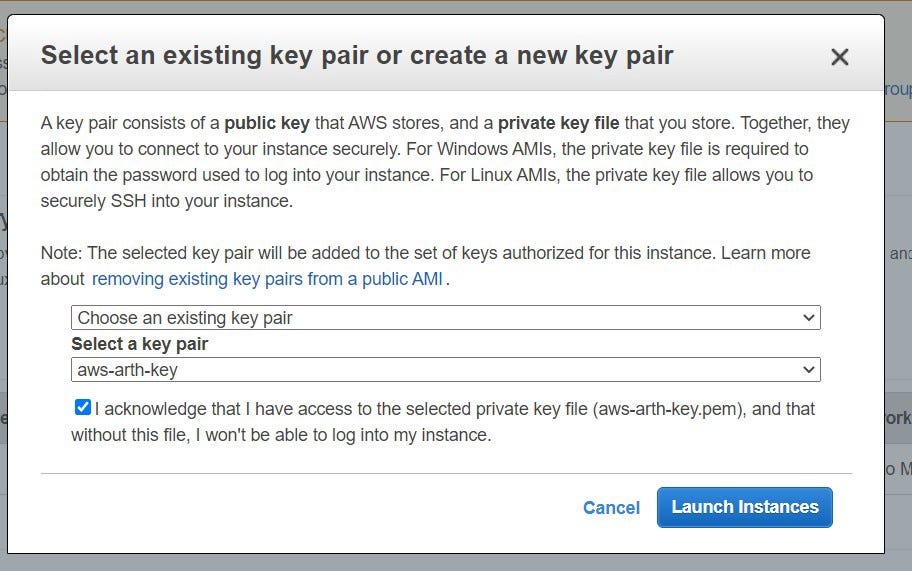This screenshot has height=571, width=912.
Task: Click the bold 'private key file' text
Action: [x=558, y=123]
